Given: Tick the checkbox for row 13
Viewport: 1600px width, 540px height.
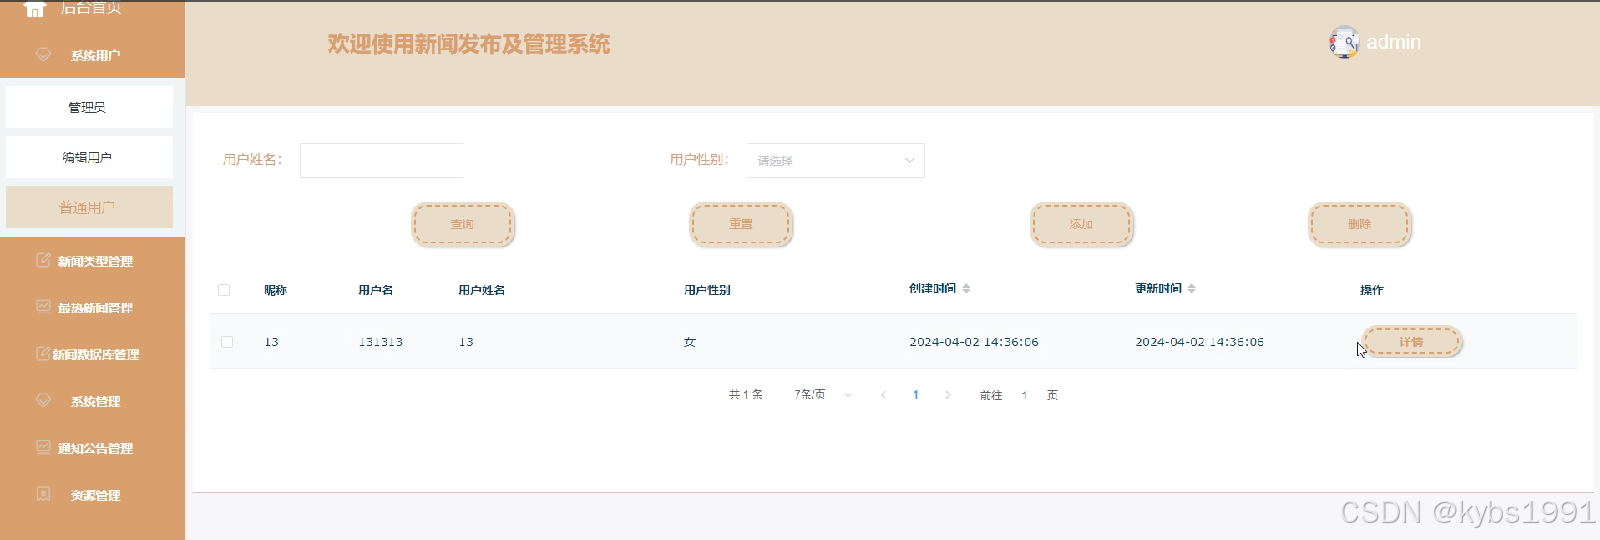Looking at the screenshot, I should 227,342.
